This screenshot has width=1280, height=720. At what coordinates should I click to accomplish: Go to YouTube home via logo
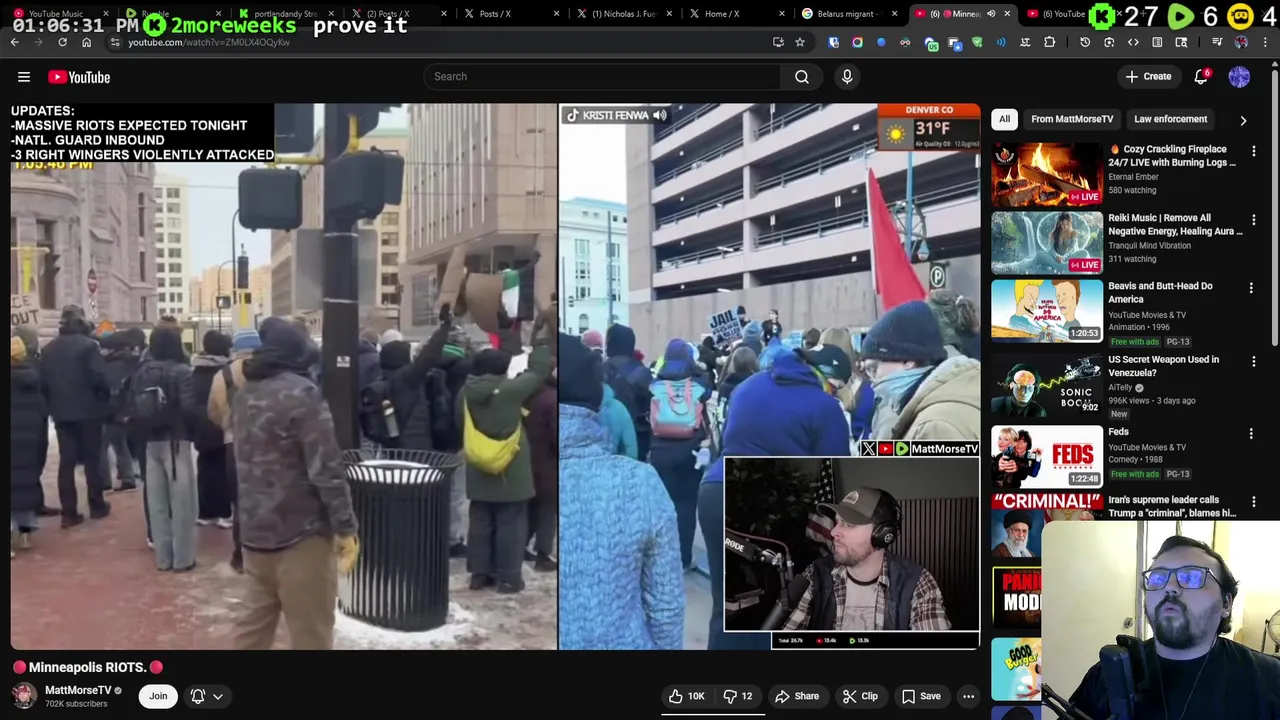click(x=79, y=77)
